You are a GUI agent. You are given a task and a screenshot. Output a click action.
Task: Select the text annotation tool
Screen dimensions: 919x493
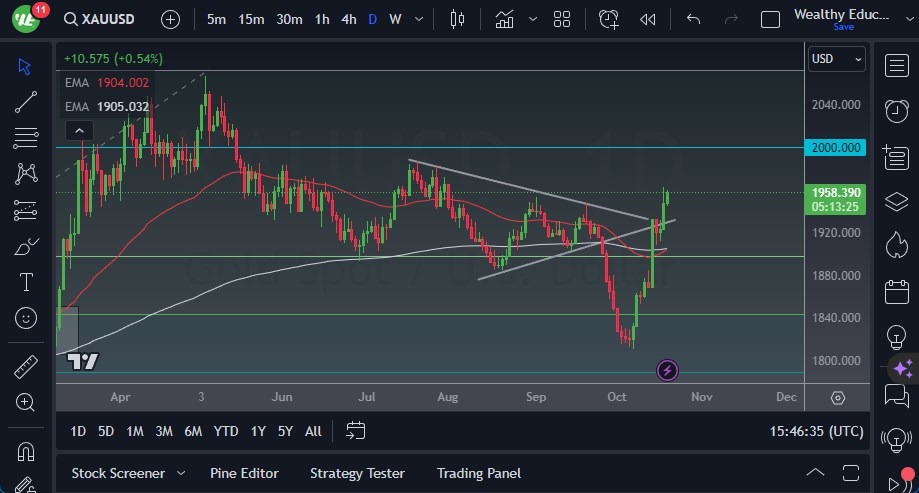[26, 282]
